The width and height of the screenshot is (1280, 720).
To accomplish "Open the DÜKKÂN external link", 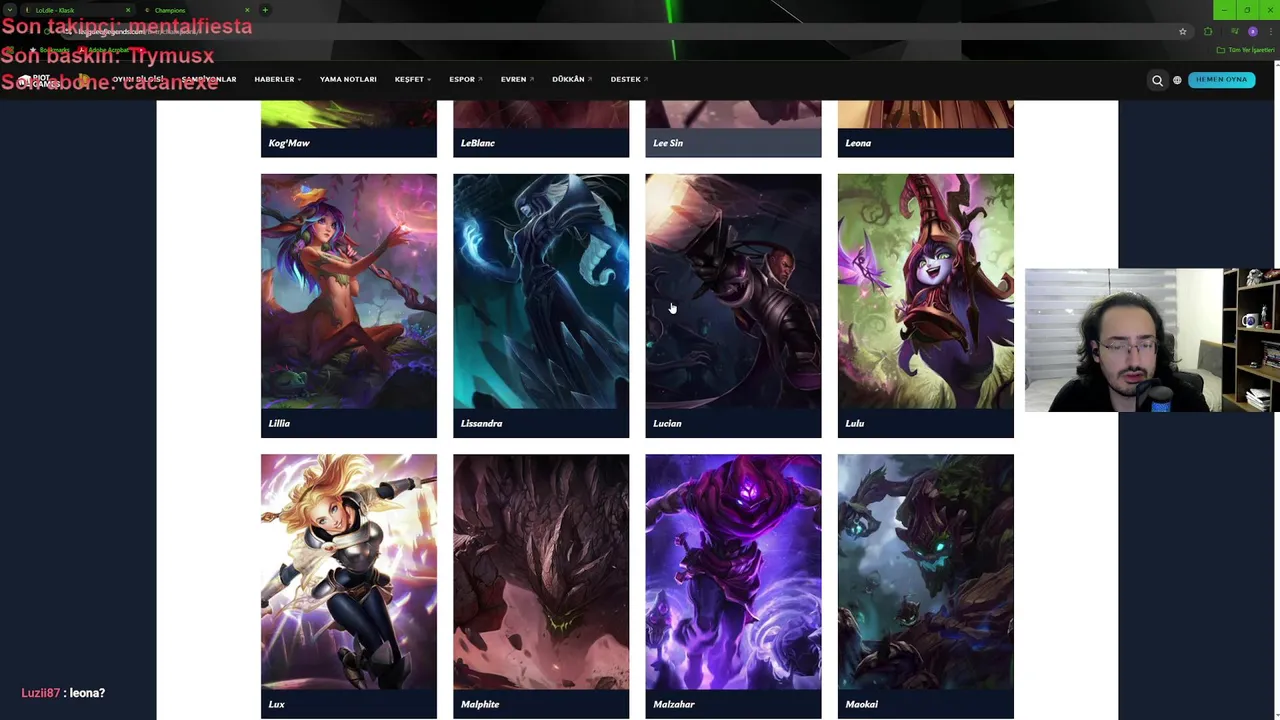I will pos(572,79).
